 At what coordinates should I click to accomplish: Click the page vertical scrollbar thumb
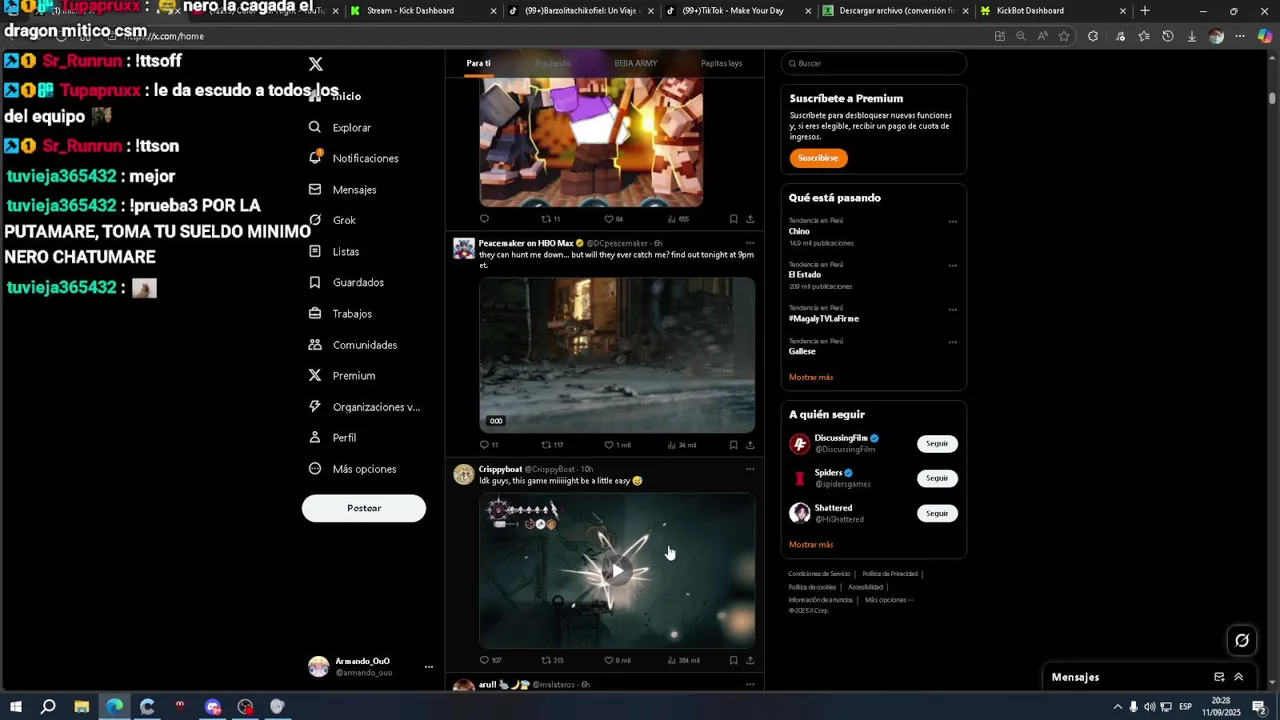pyautogui.click(x=1273, y=98)
